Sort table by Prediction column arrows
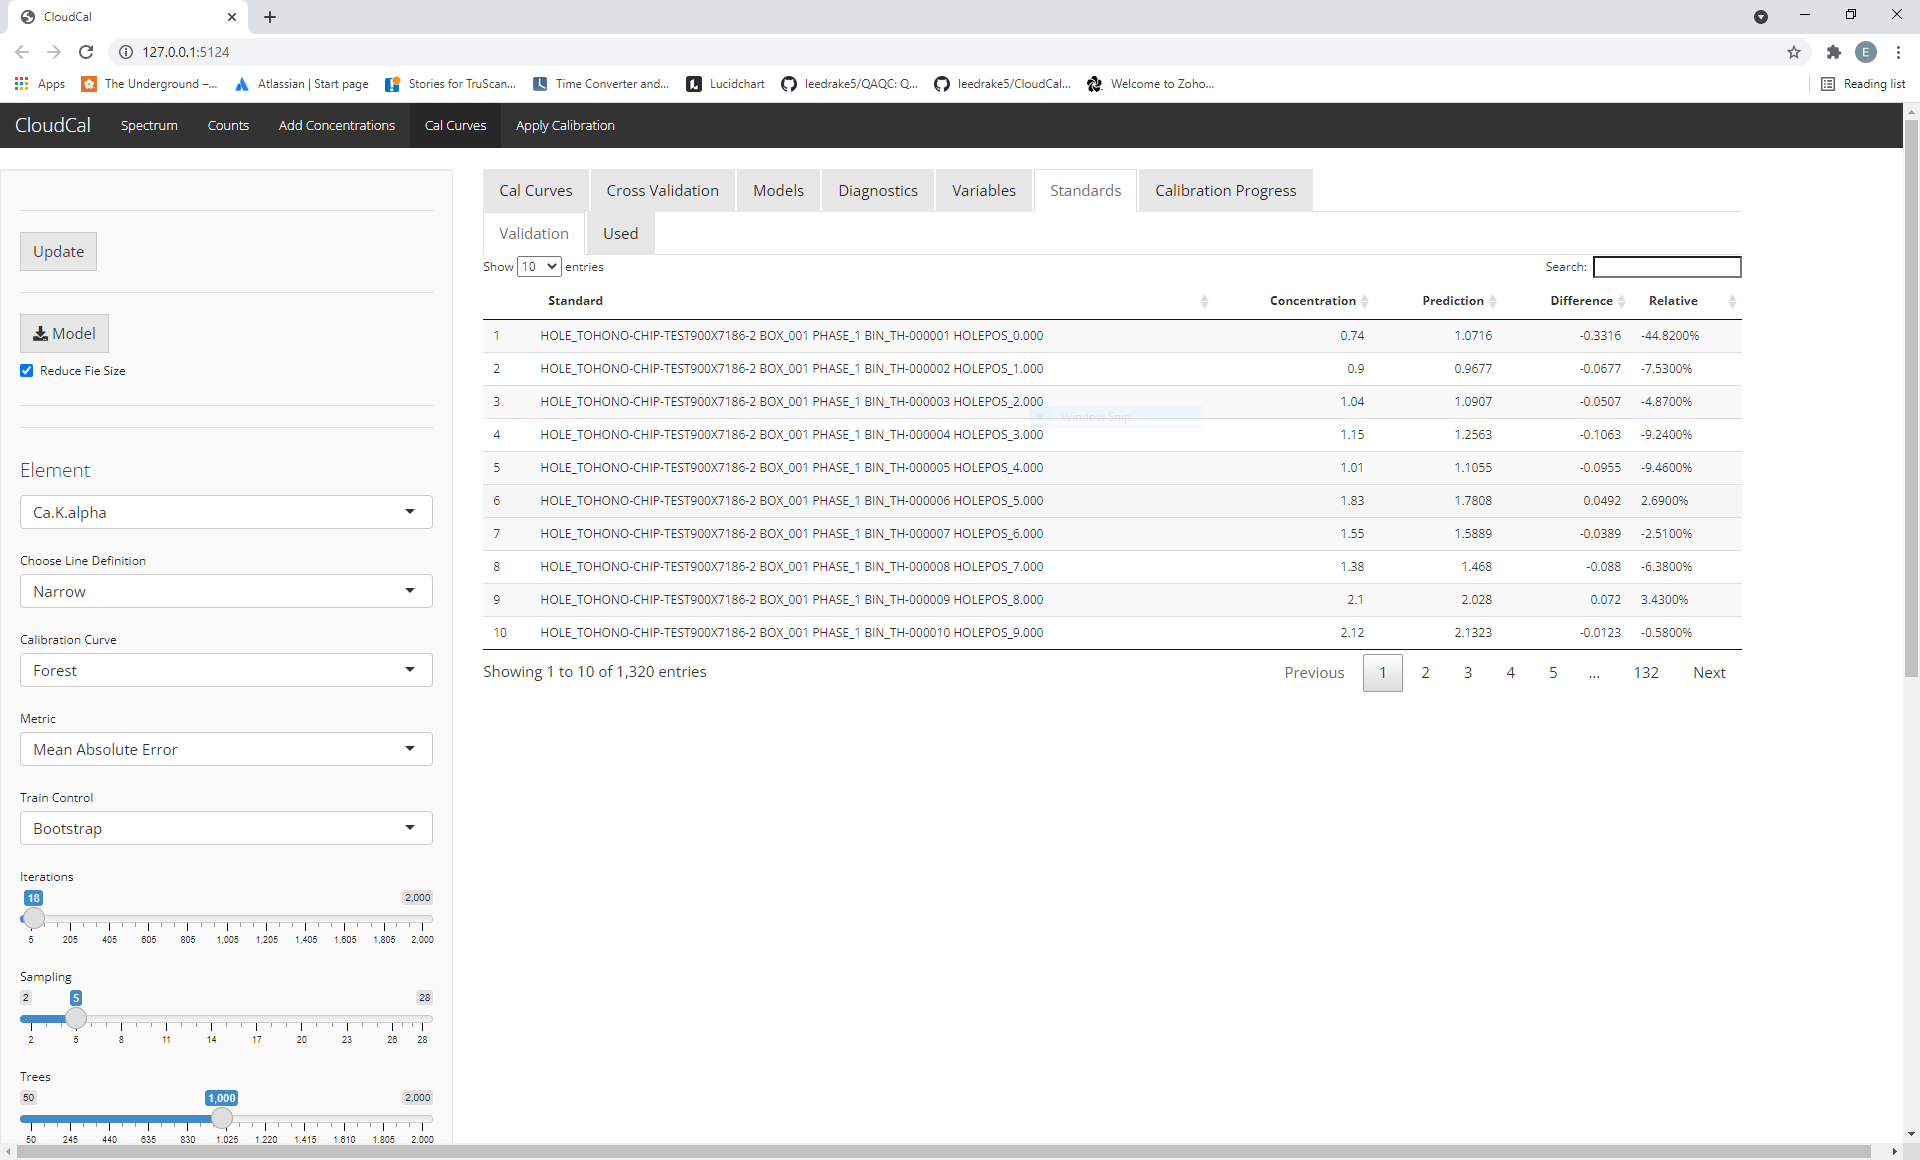Viewport: 1920px width, 1160px height. [1492, 301]
